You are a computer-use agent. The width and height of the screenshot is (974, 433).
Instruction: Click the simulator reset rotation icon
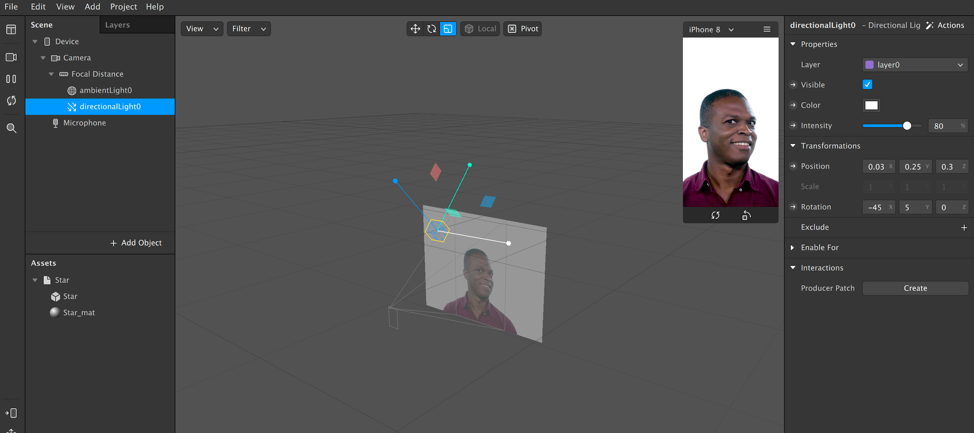tap(715, 215)
